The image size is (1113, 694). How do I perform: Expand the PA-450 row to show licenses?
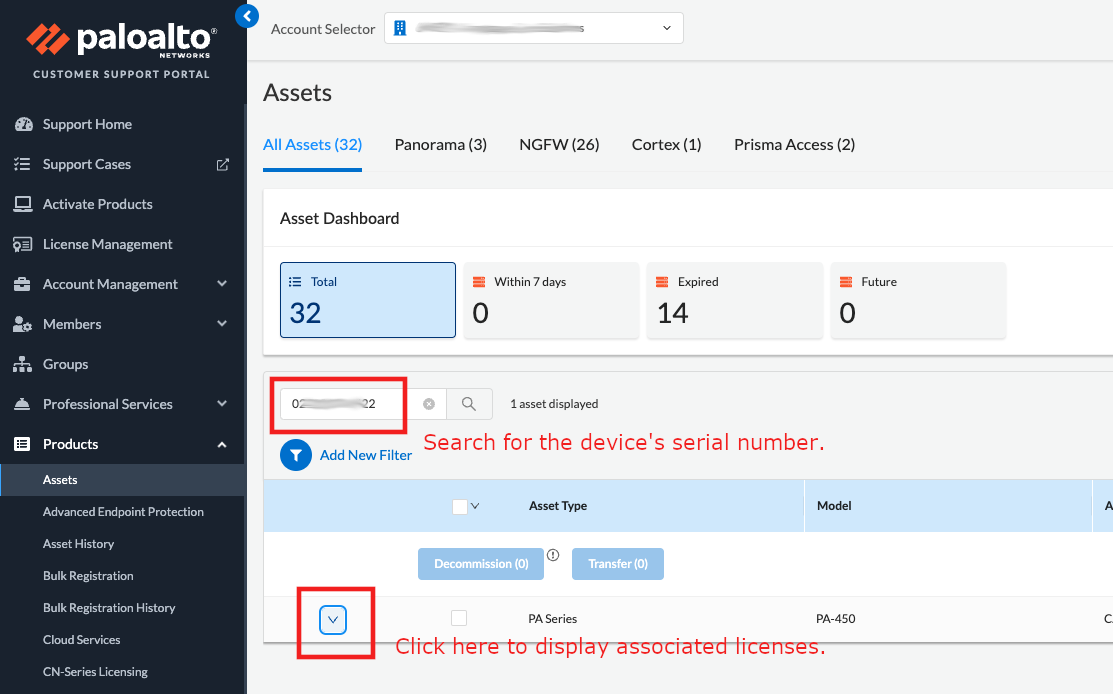coord(333,618)
